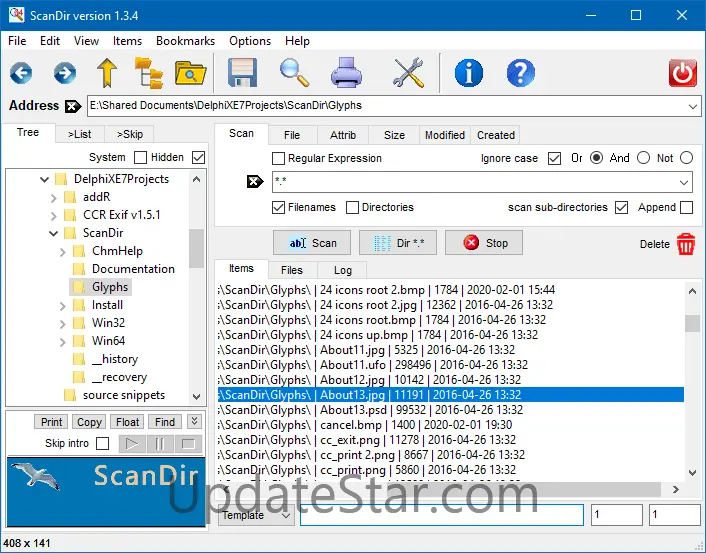Open the Bookmarks menu
This screenshot has height=553, width=706.
(x=185, y=41)
